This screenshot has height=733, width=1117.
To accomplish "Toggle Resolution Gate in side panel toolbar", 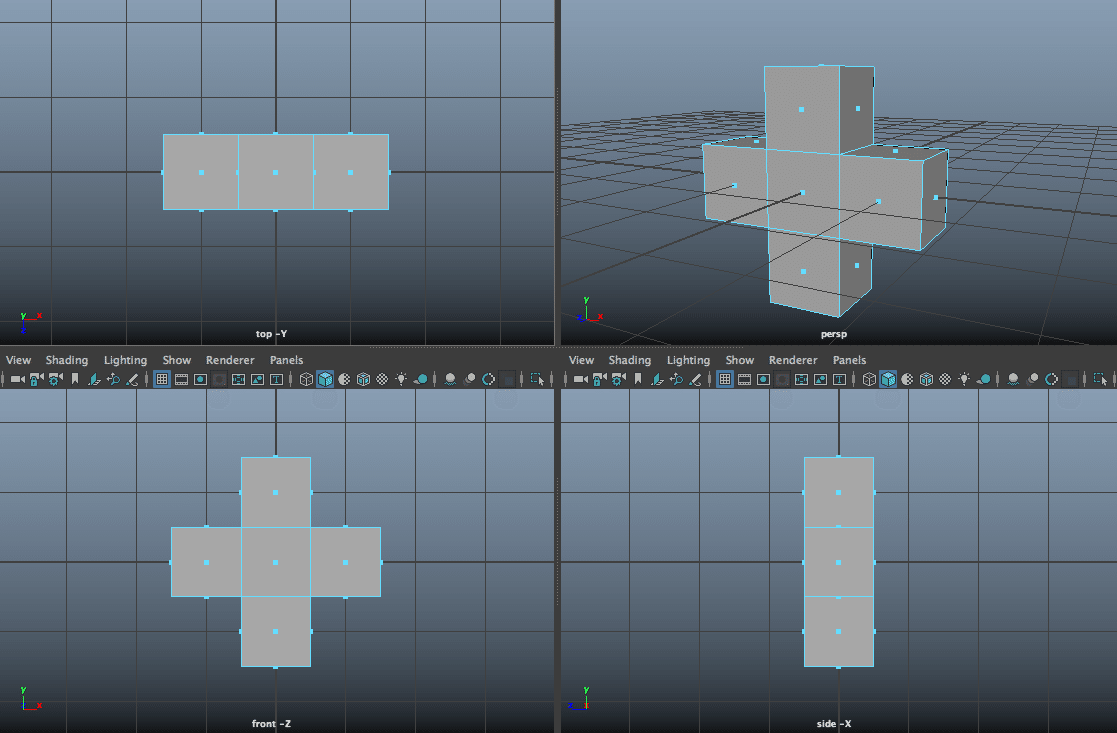I will 763,379.
